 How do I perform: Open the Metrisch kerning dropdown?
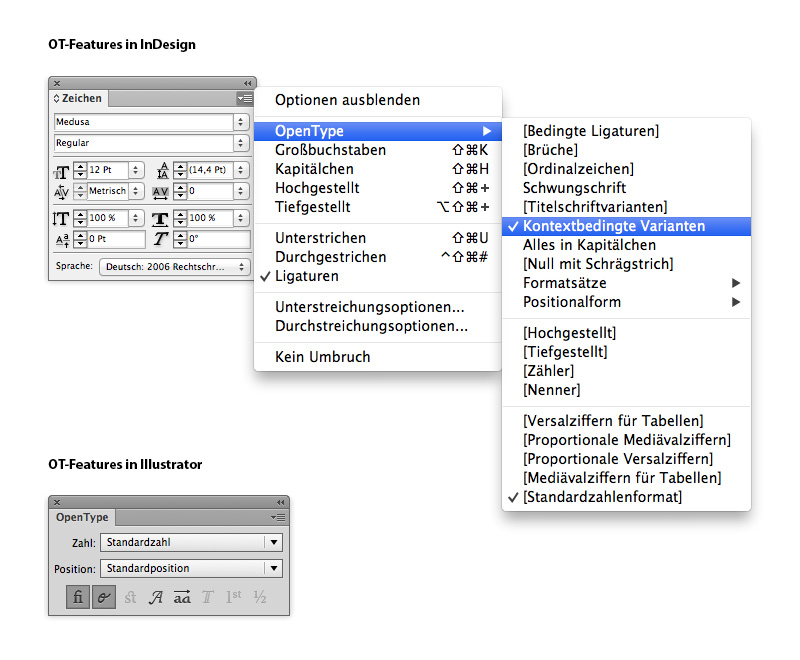tap(135, 191)
